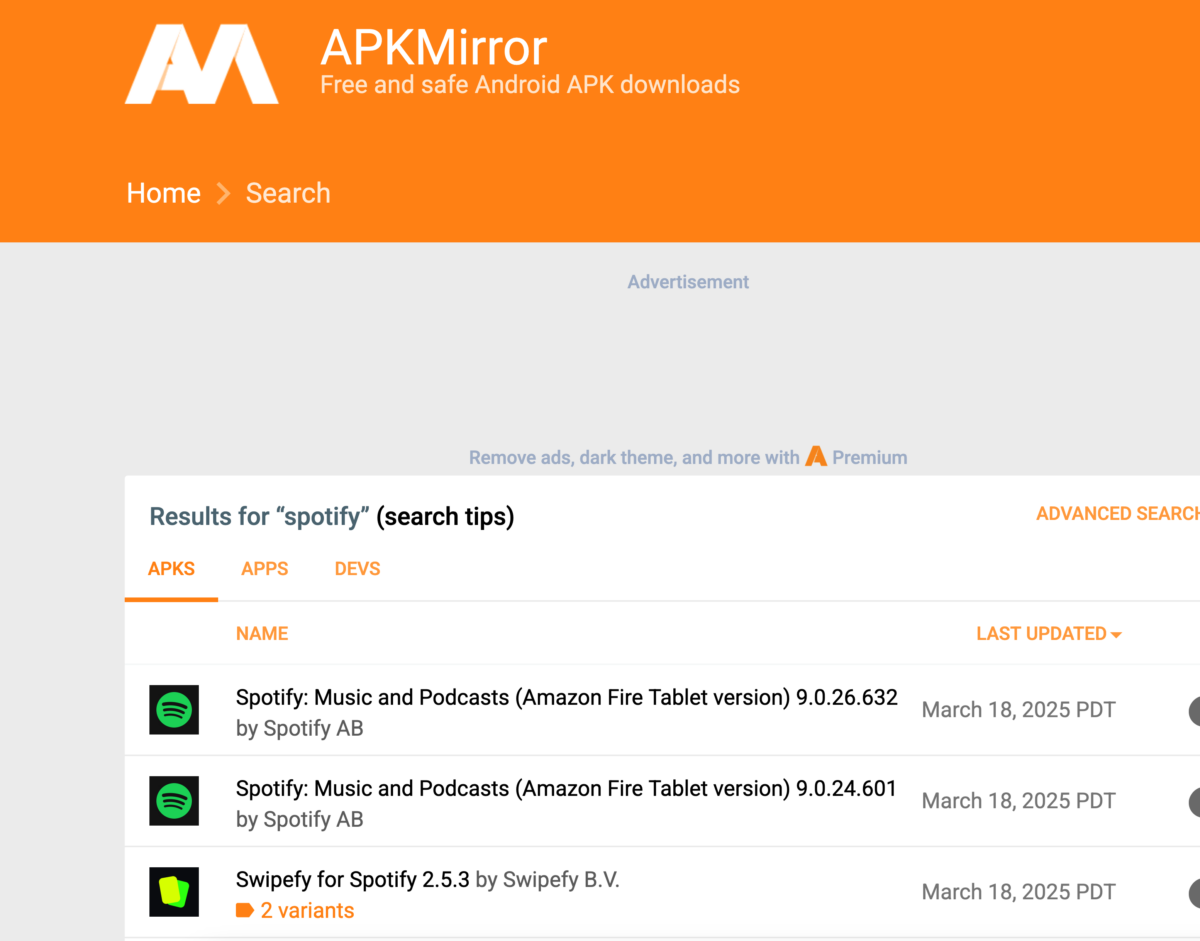Open the Premium link with orange logo
The height and width of the screenshot is (941, 1200).
pyautogui.click(x=856, y=457)
